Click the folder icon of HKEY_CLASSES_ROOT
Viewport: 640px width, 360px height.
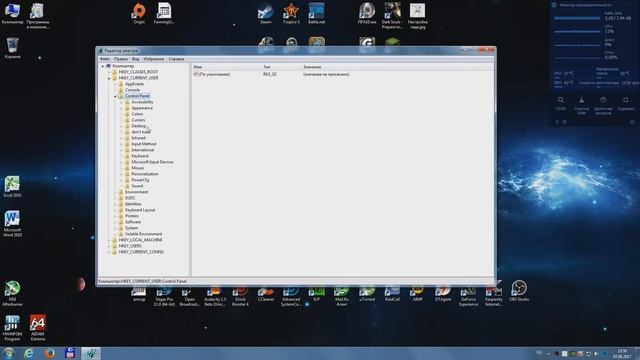tap(115, 72)
